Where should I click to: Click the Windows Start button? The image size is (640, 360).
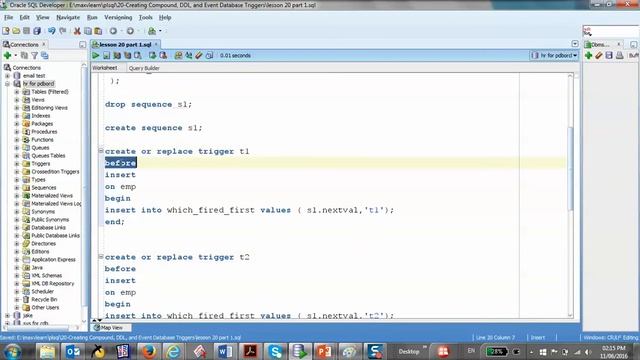[13, 351]
